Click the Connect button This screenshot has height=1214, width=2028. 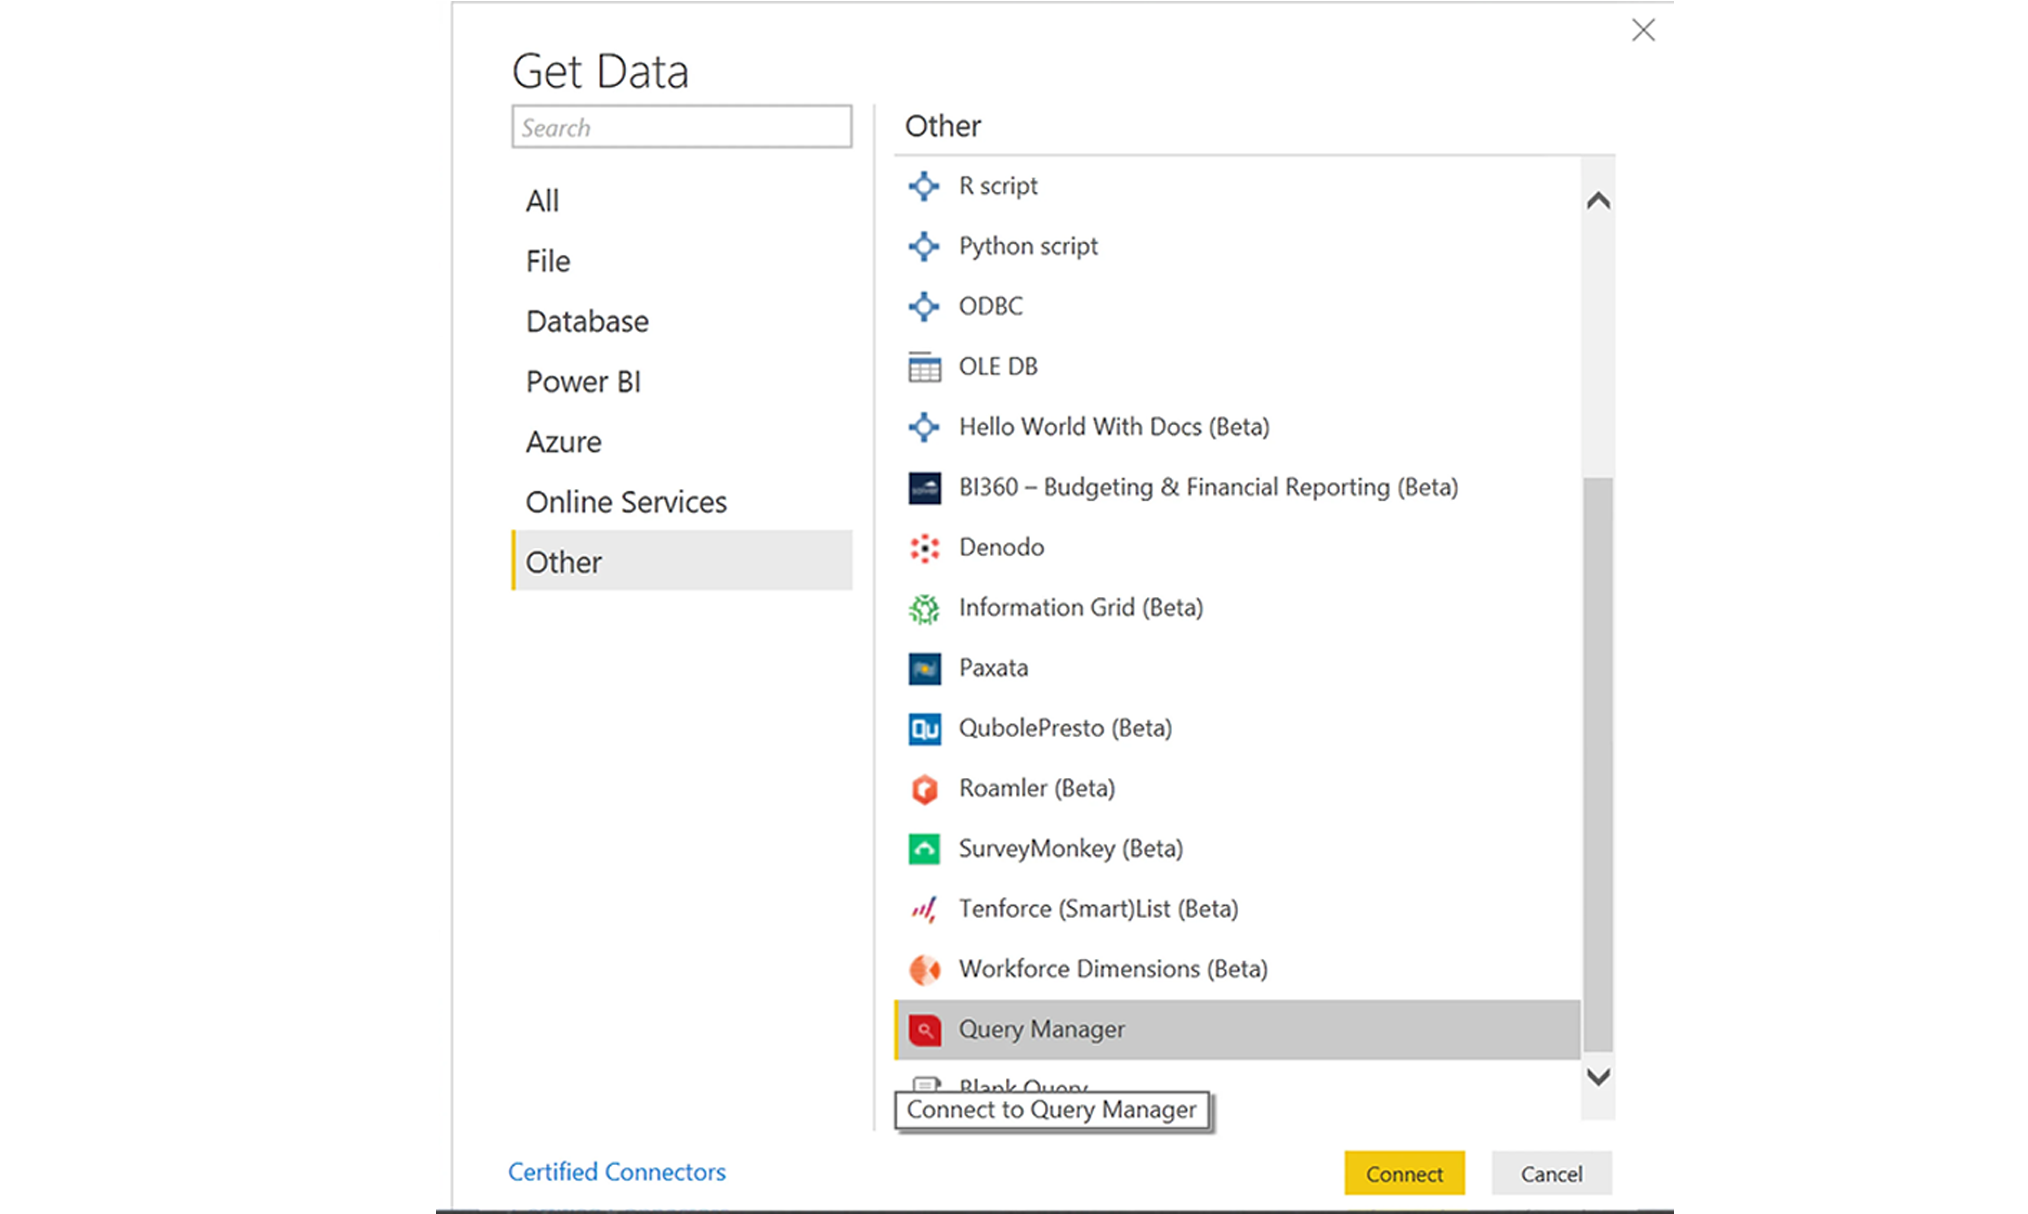pos(1404,1173)
